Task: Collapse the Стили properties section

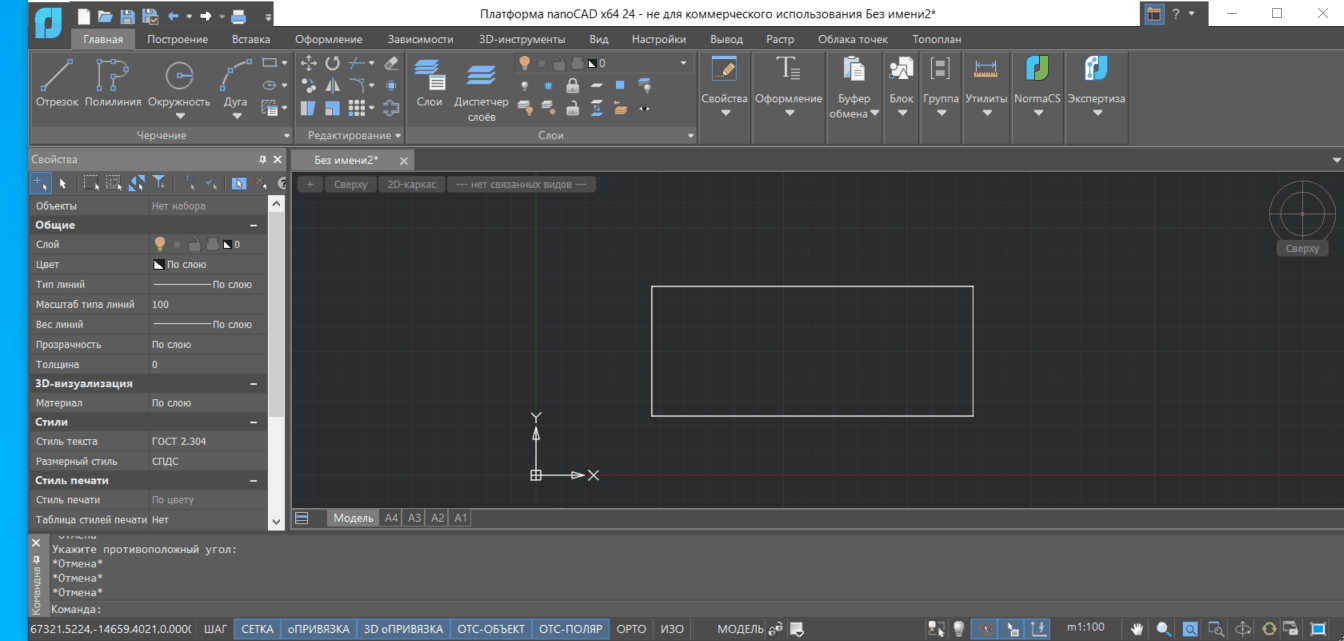Action: pos(254,422)
